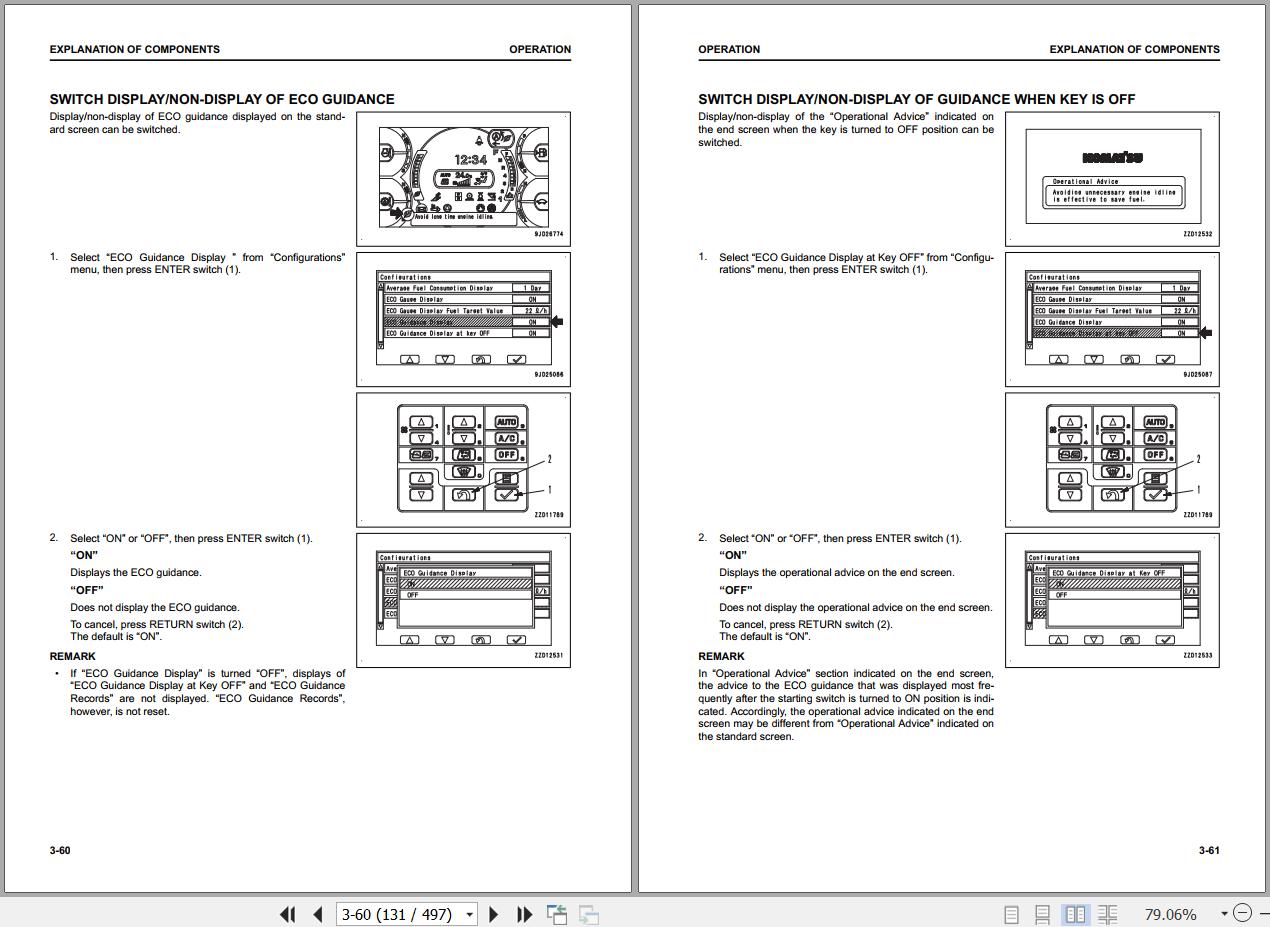The width and height of the screenshot is (1270, 927).
Task: Click the monitor screen figure 9JD06774
Action: (x=463, y=178)
